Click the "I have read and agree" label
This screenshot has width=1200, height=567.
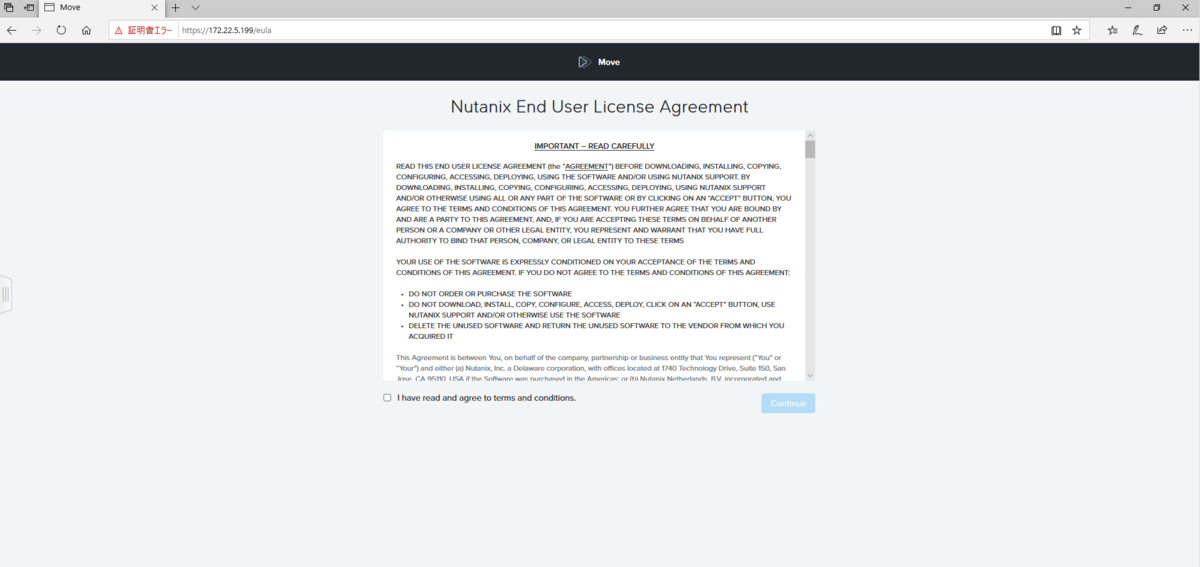pyautogui.click(x=486, y=398)
